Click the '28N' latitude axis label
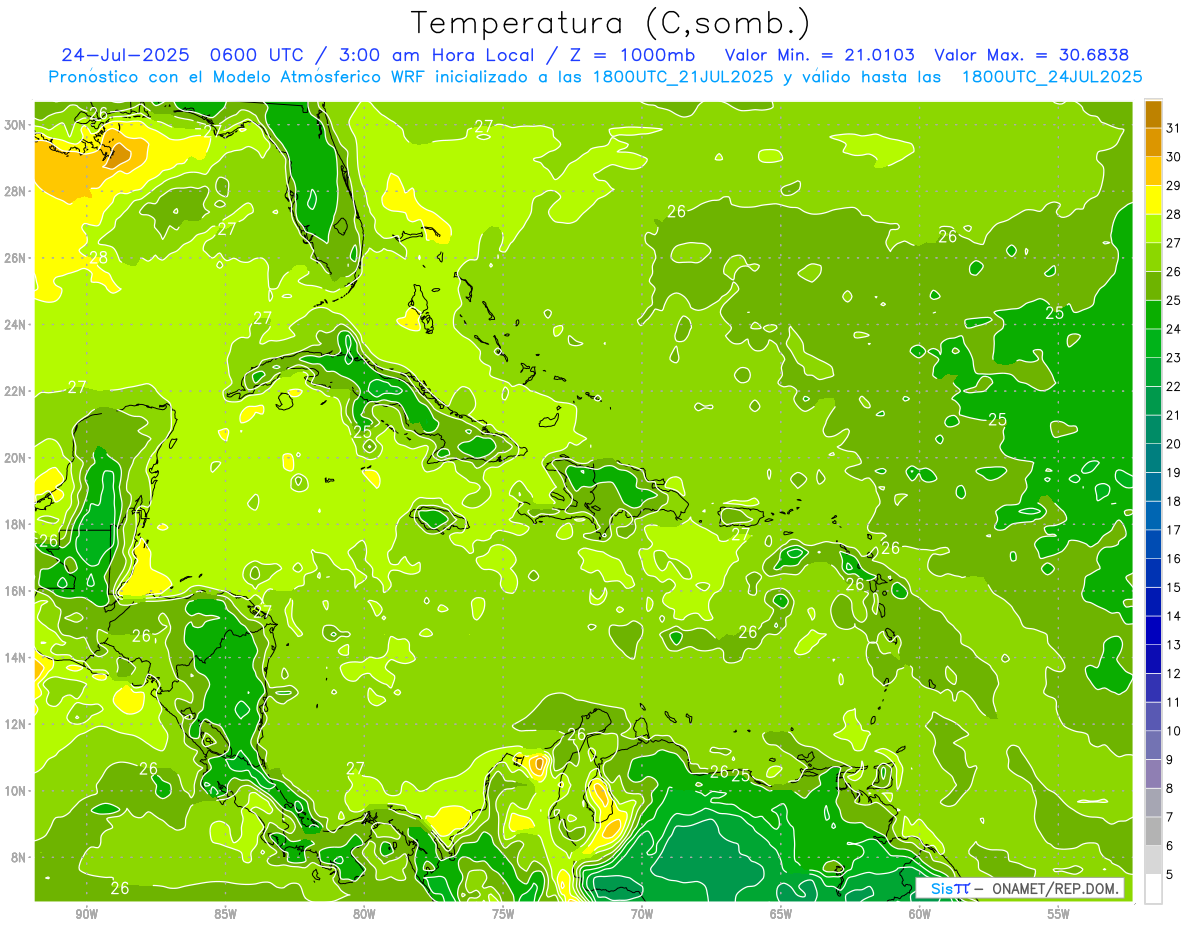 [17, 191]
